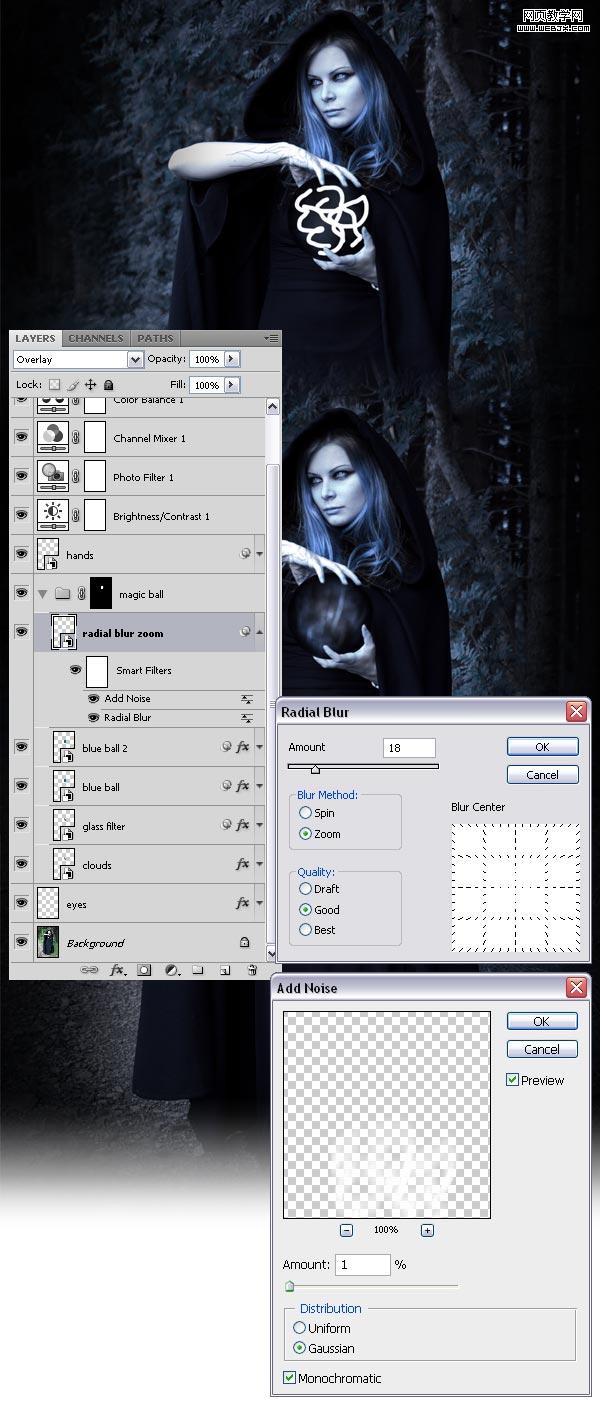Click the link icon on Photo Filter layer
Viewport: 600px width, 1404px height.
point(74,477)
